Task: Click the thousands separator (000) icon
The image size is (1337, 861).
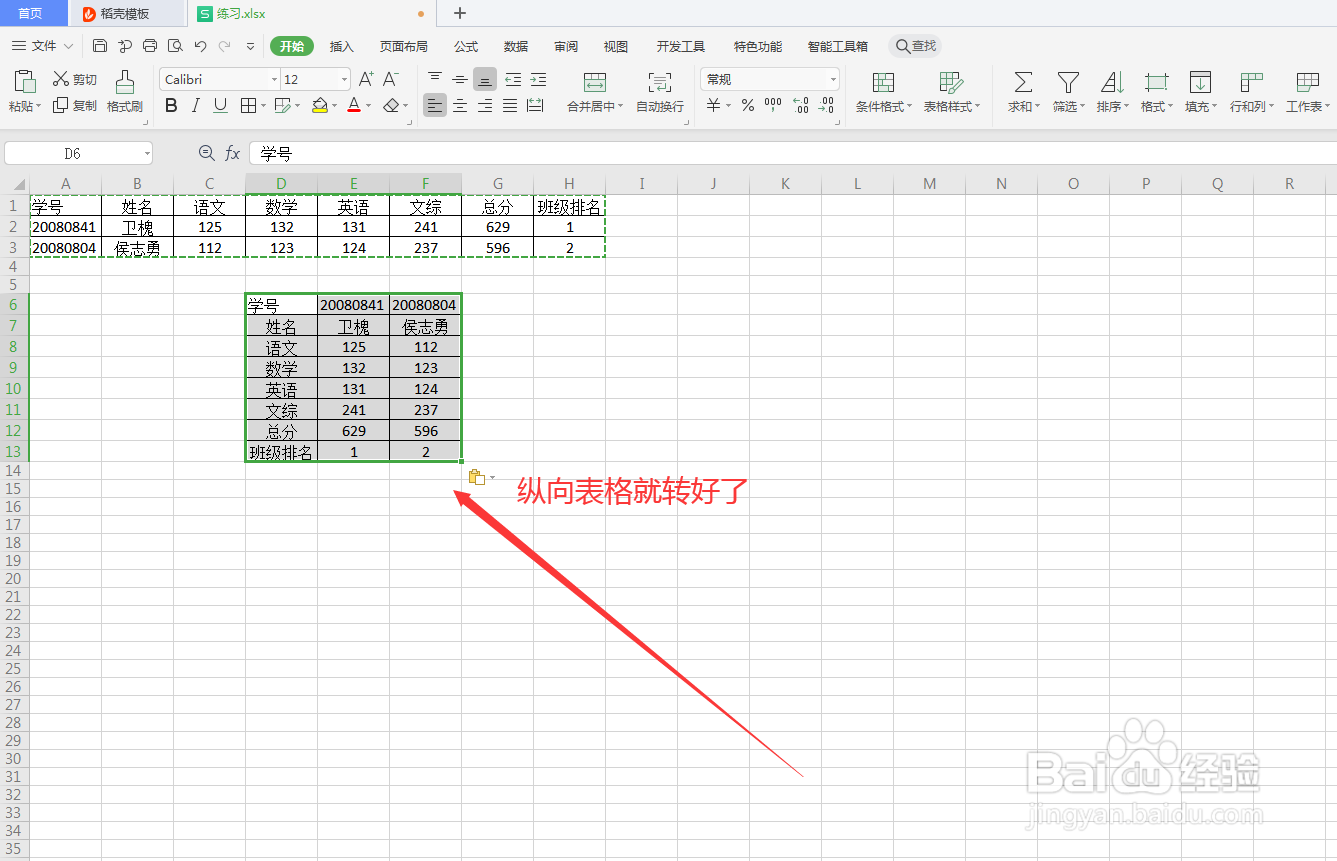Action: [x=773, y=104]
